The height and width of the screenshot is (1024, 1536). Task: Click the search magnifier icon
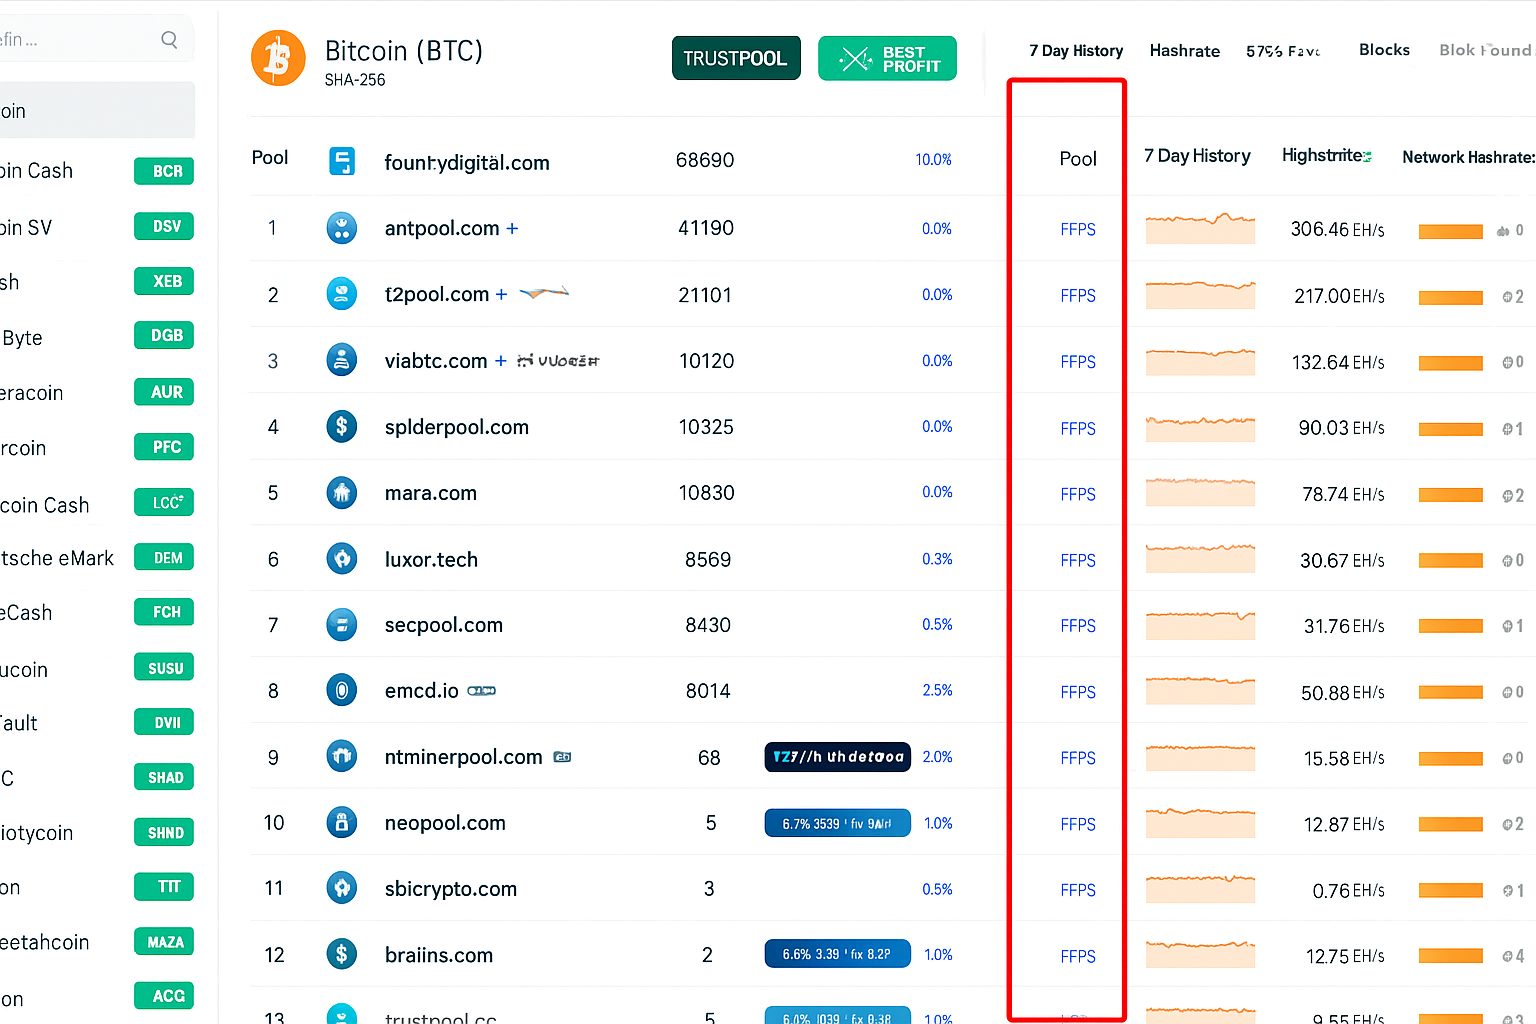pos(169,40)
